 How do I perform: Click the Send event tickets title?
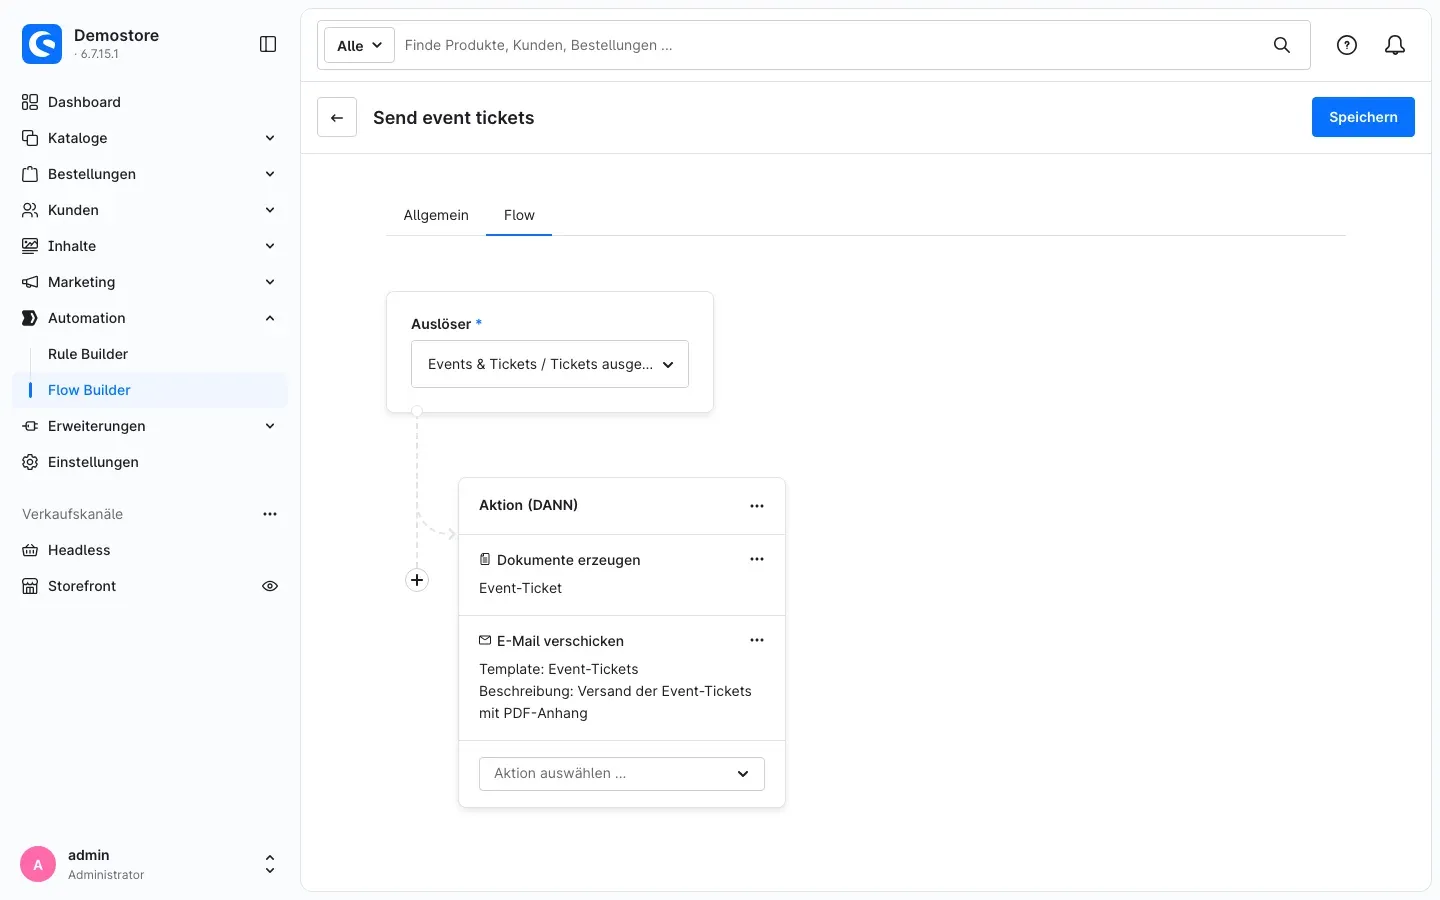click(454, 118)
